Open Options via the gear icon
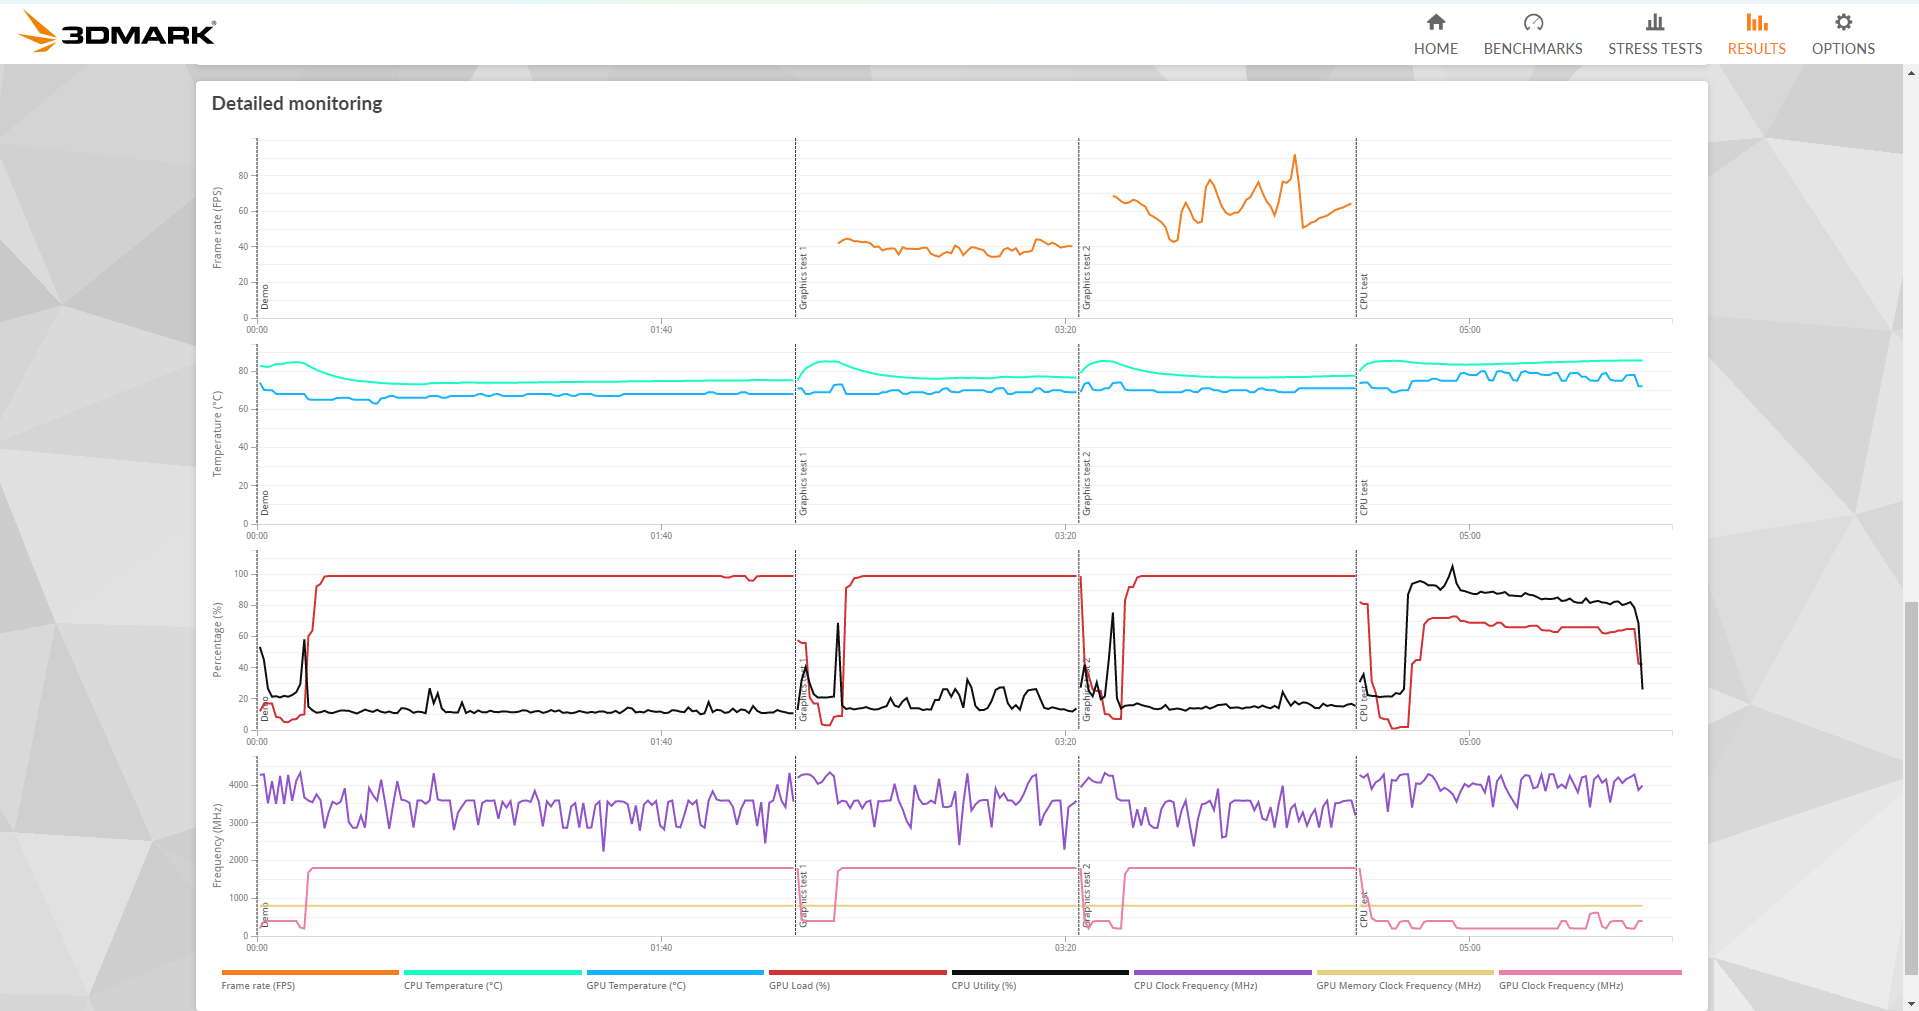1919x1011 pixels. coord(1843,21)
